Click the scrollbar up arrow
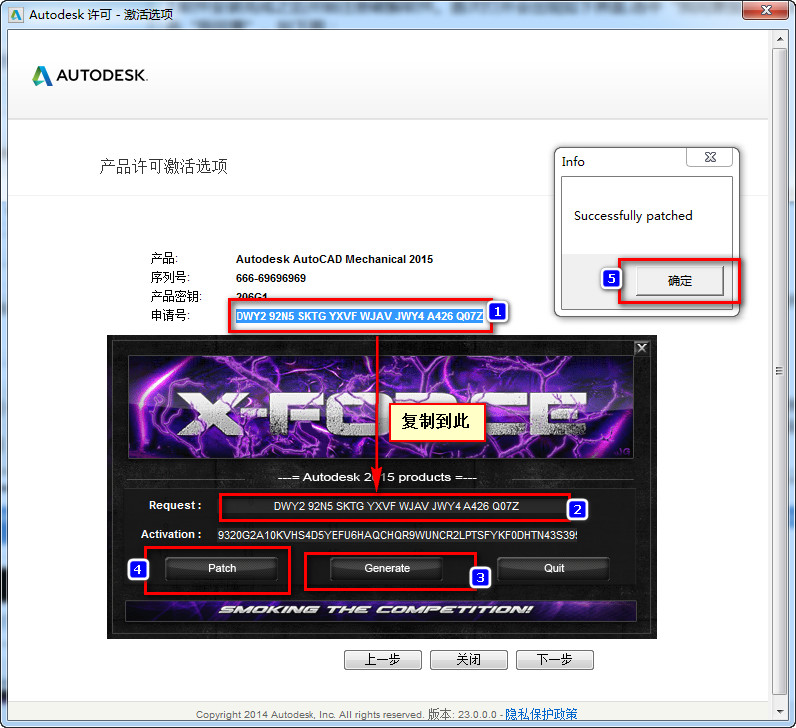This screenshot has height=728, width=796. (779, 39)
